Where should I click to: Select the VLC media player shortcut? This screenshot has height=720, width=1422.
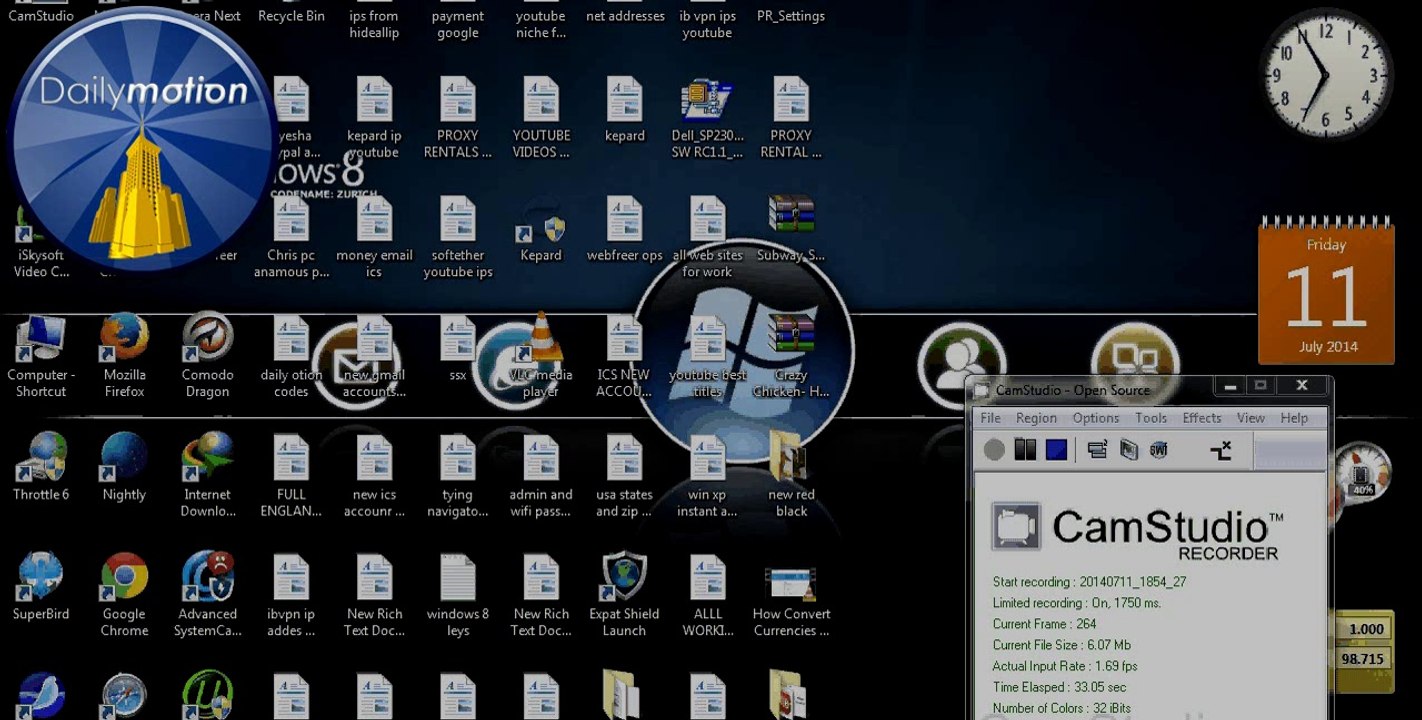541,357
